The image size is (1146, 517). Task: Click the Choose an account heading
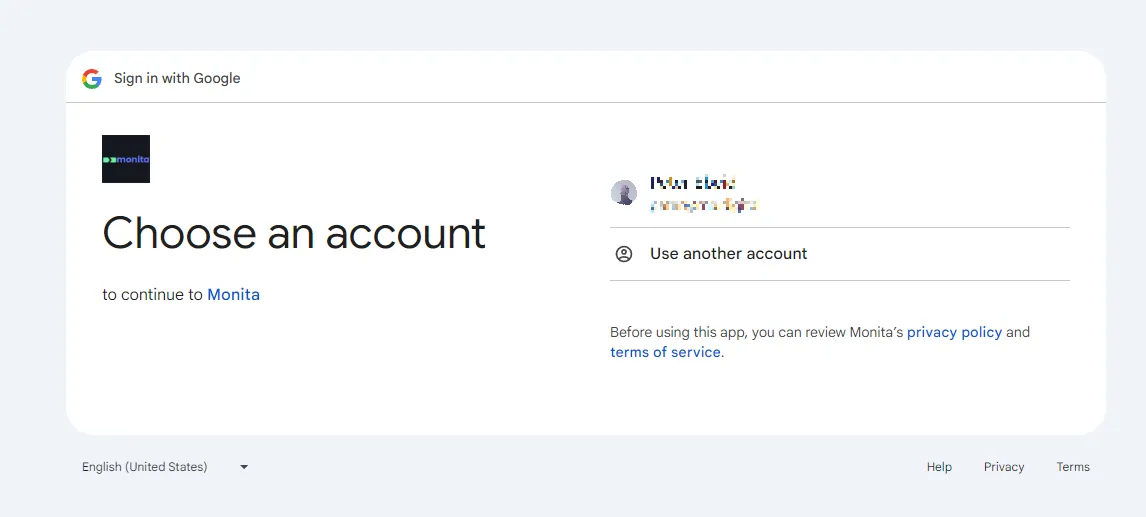pyautogui.click(x=294, y=233)
